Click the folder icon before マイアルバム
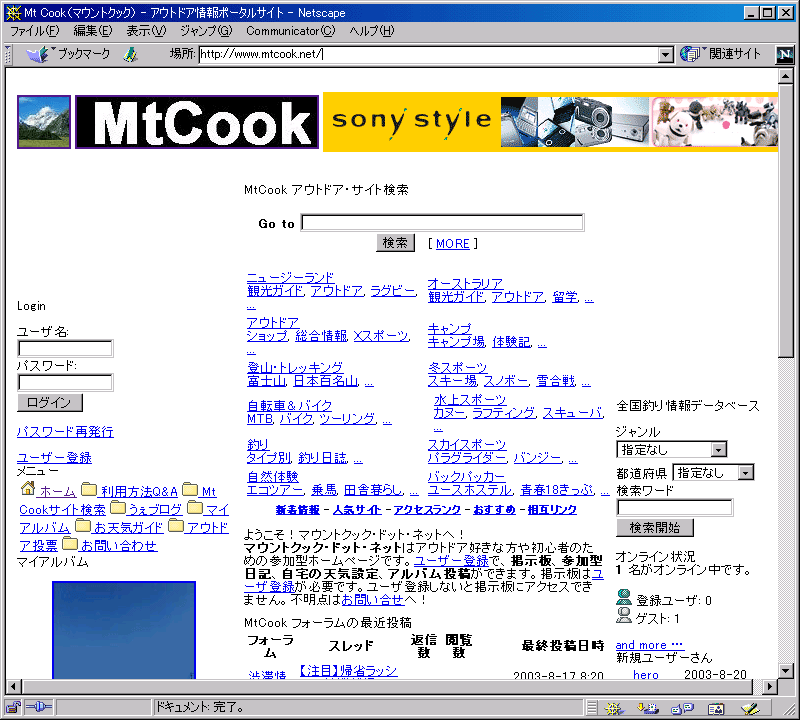The width and height of the screenshot is (800, 720). pos(194,507)
